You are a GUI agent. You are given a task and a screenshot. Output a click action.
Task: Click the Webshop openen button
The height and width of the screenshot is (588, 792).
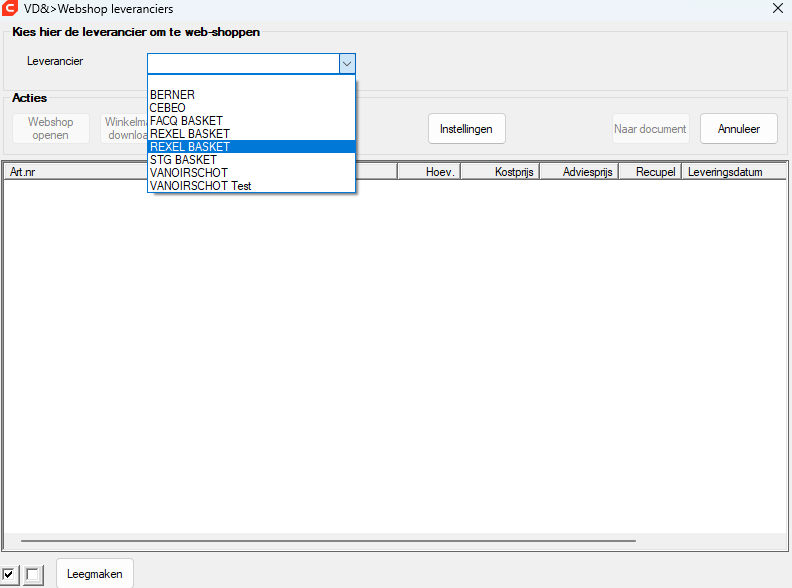(51, 128)
